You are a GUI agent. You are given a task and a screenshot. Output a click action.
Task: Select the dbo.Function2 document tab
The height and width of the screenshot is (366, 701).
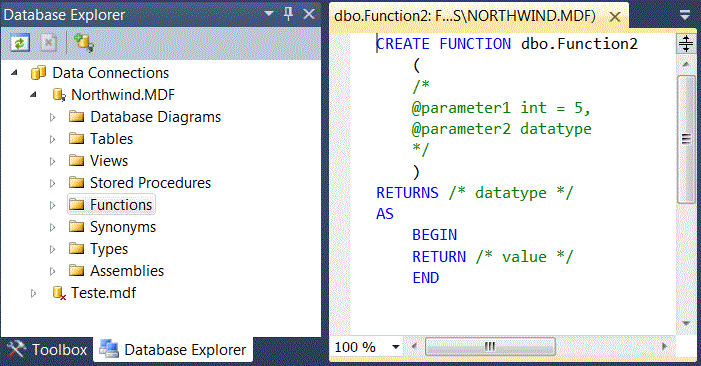click(x=465, y=16)
